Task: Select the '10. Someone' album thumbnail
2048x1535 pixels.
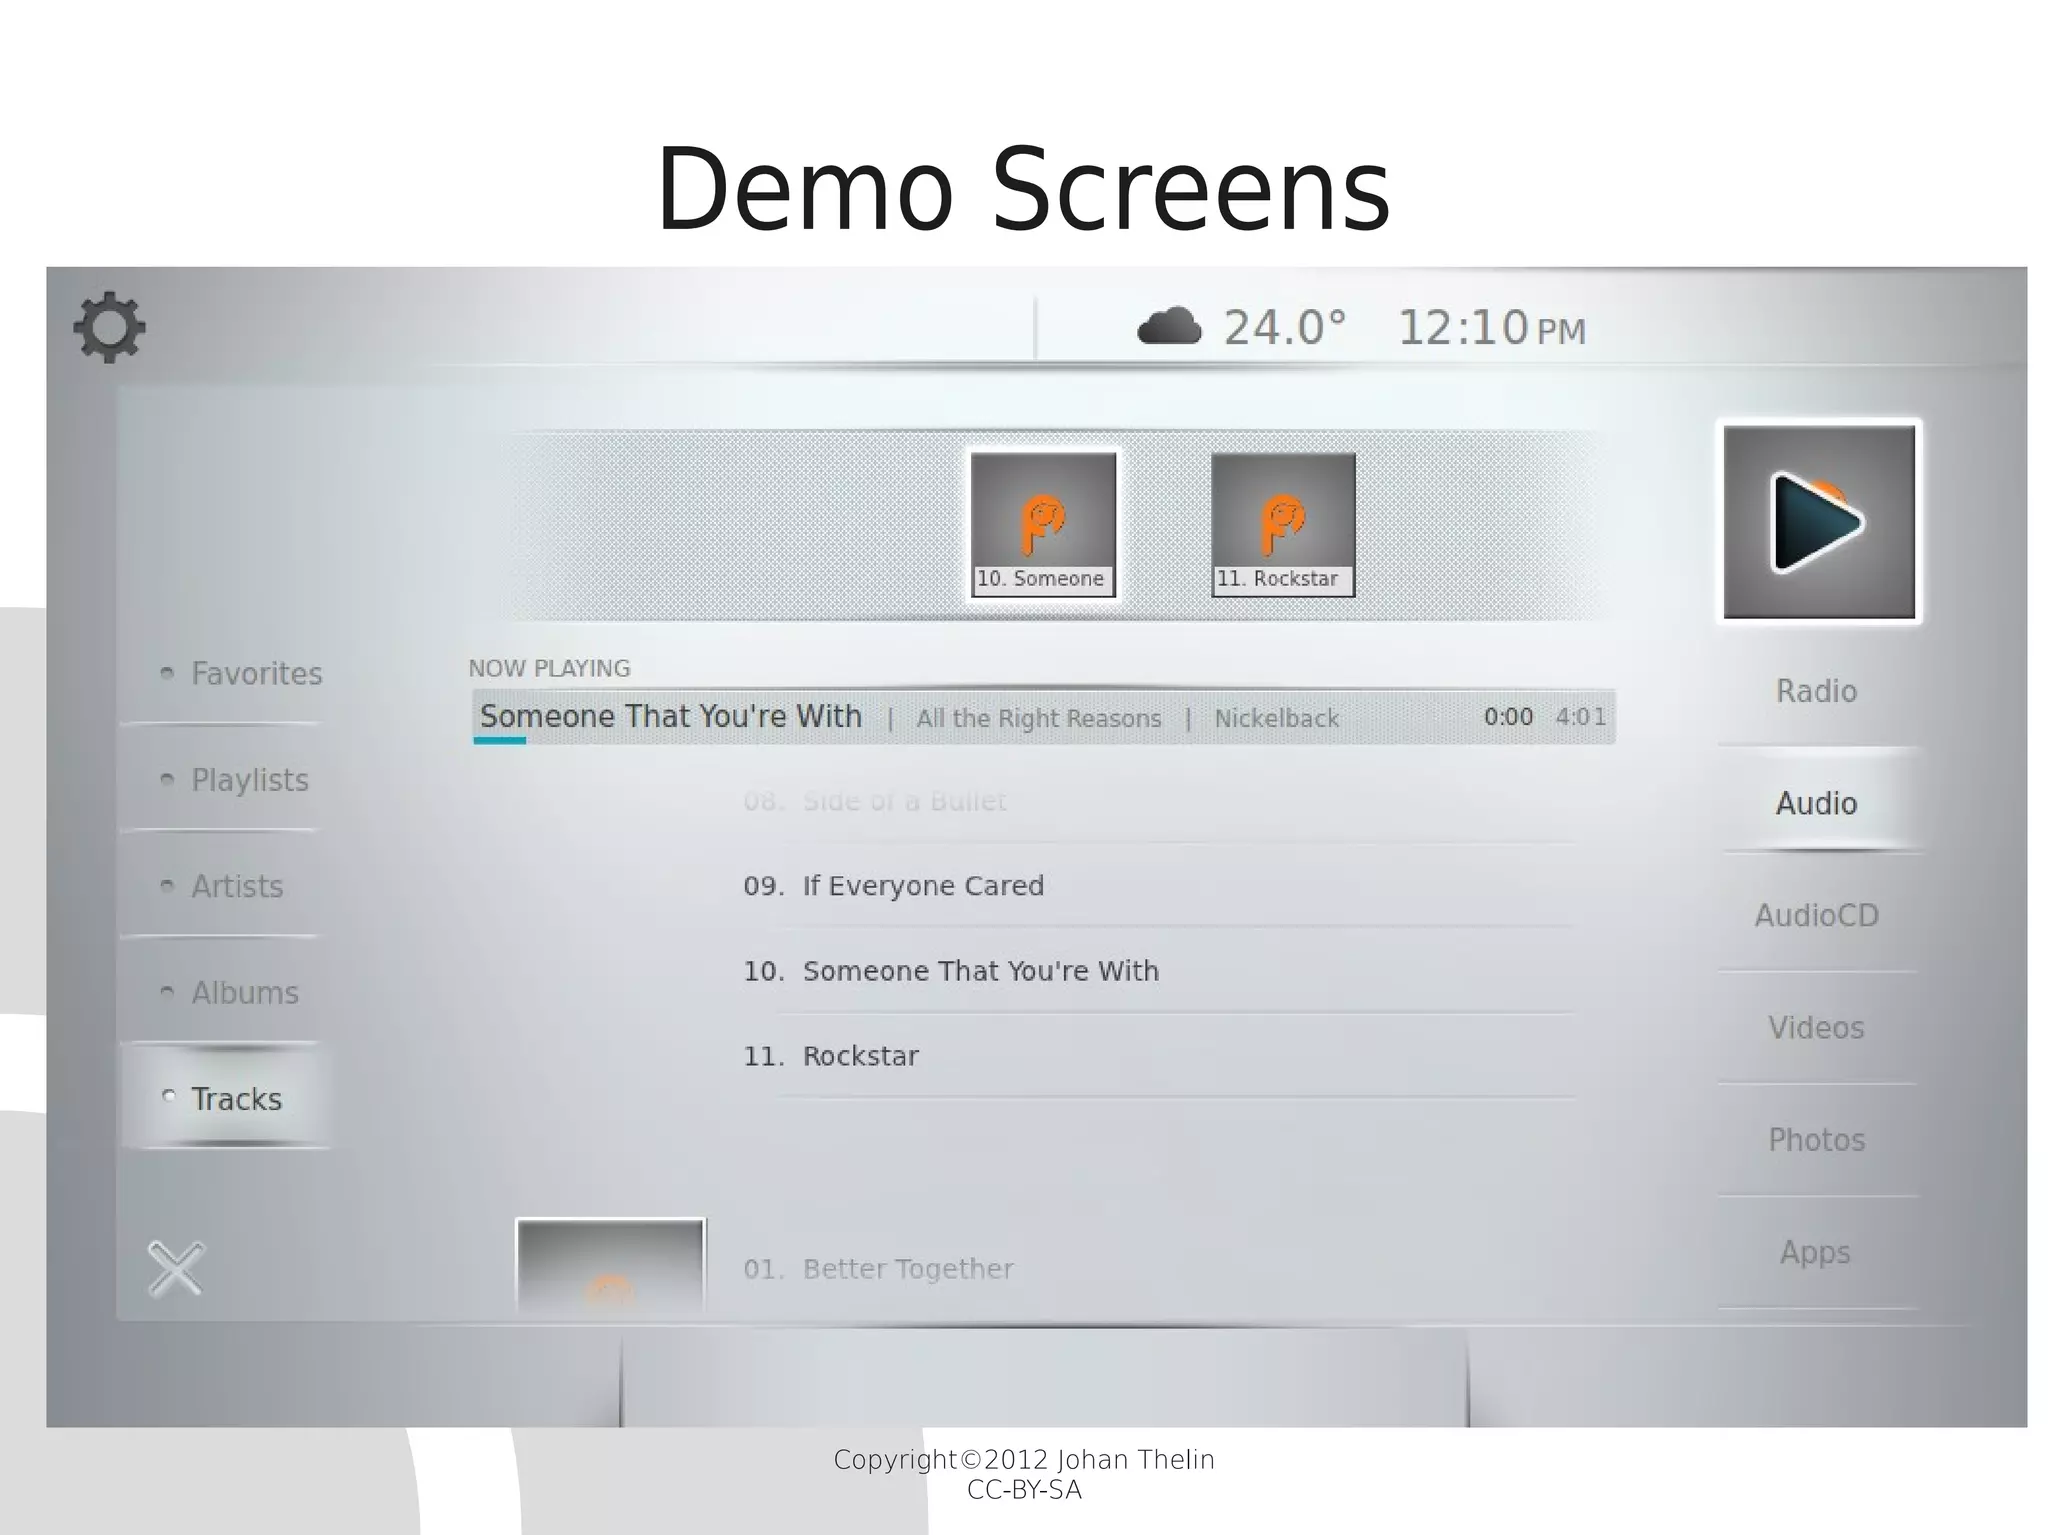Action: 1043,524
